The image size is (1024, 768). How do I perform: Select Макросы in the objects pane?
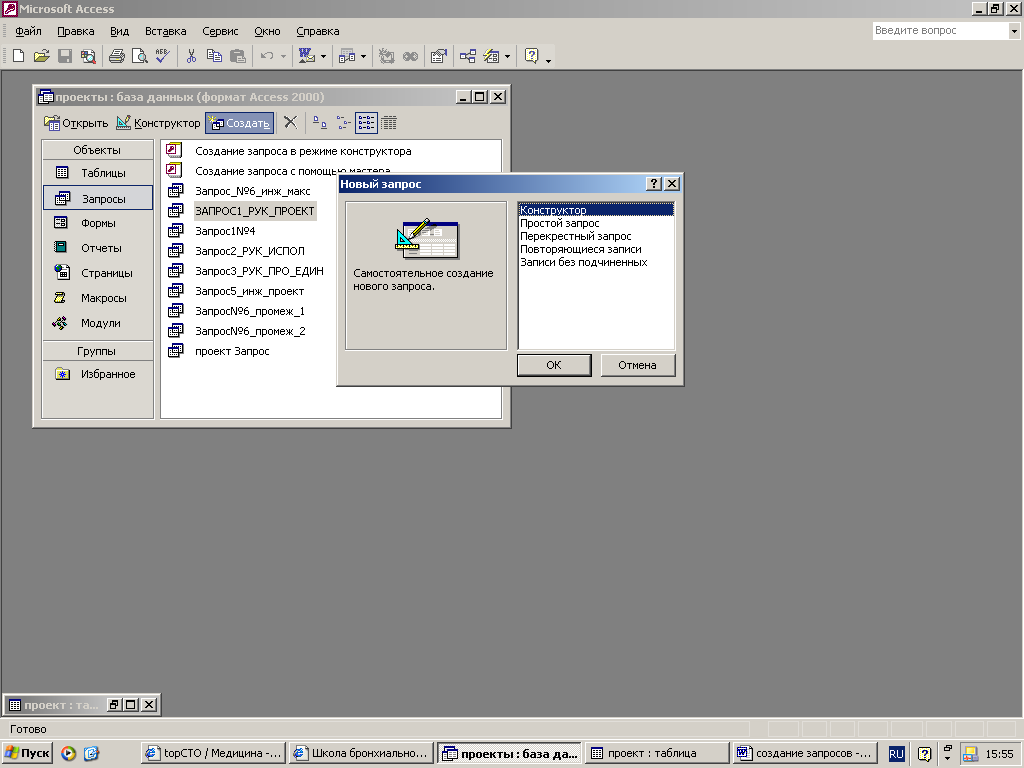[x=98, y=298]
